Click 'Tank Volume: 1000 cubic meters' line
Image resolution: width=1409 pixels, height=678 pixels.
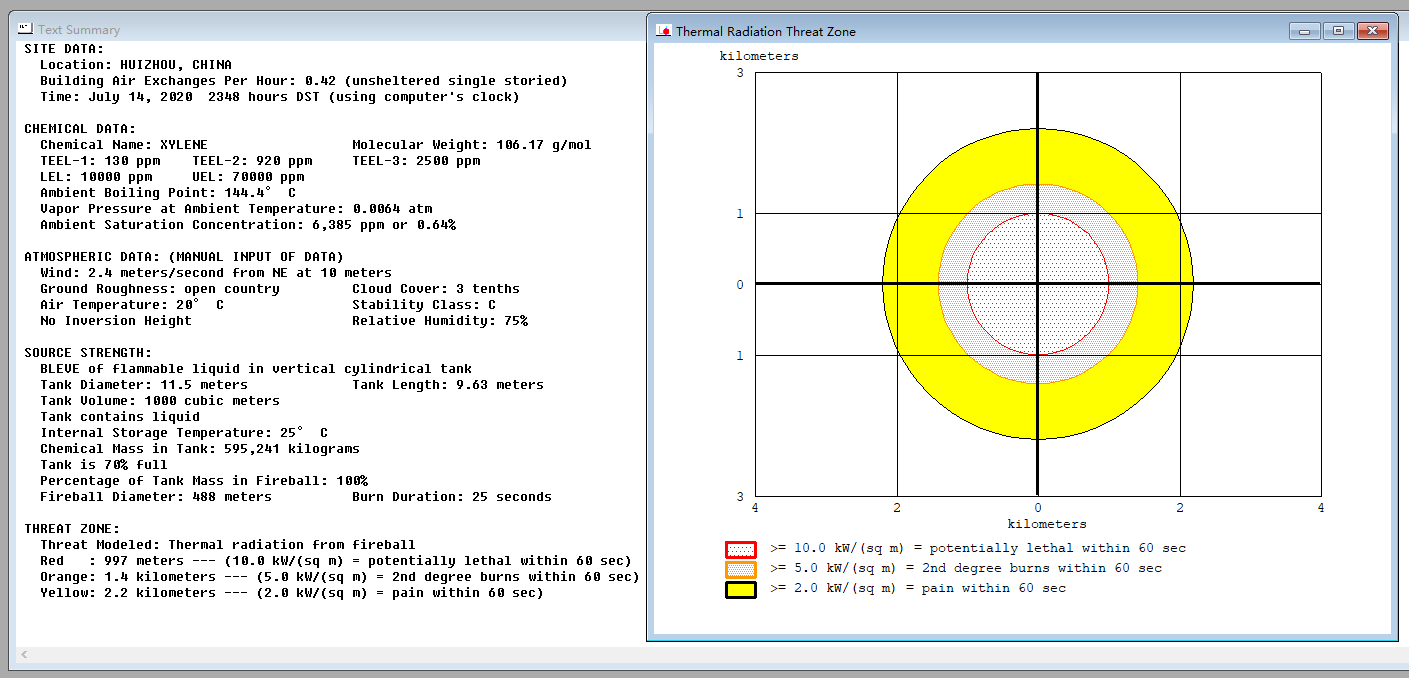pyautogui.click(x=160, y=400)
